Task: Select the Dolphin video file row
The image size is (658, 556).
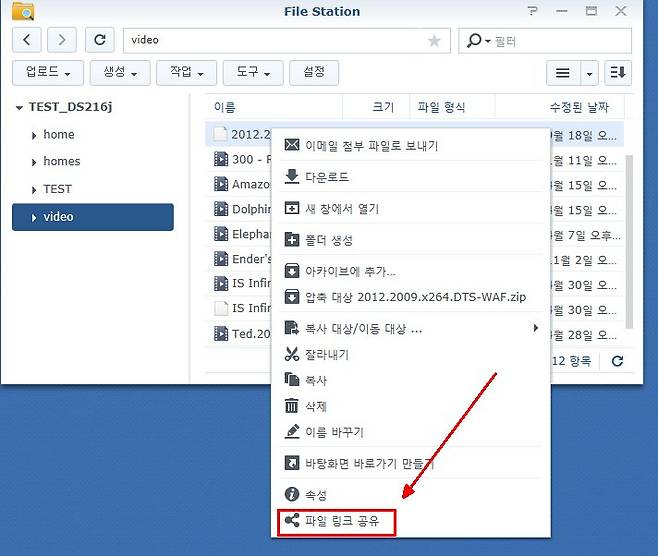Action: pos(238,209)
